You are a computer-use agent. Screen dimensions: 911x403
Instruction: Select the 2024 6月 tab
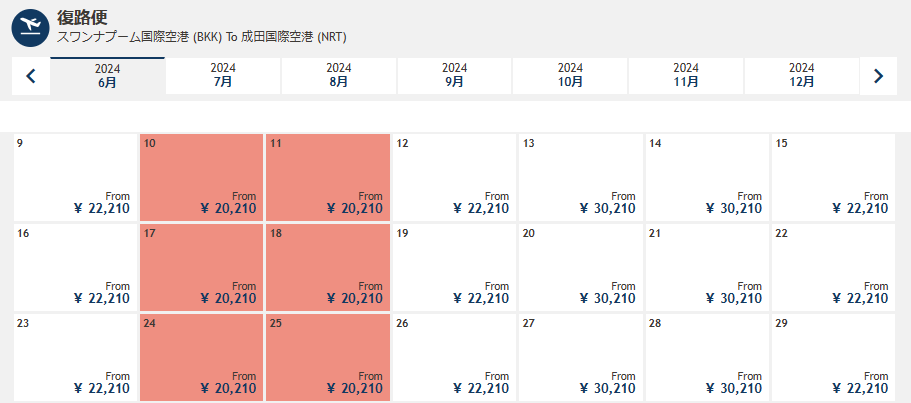point(107,76)
